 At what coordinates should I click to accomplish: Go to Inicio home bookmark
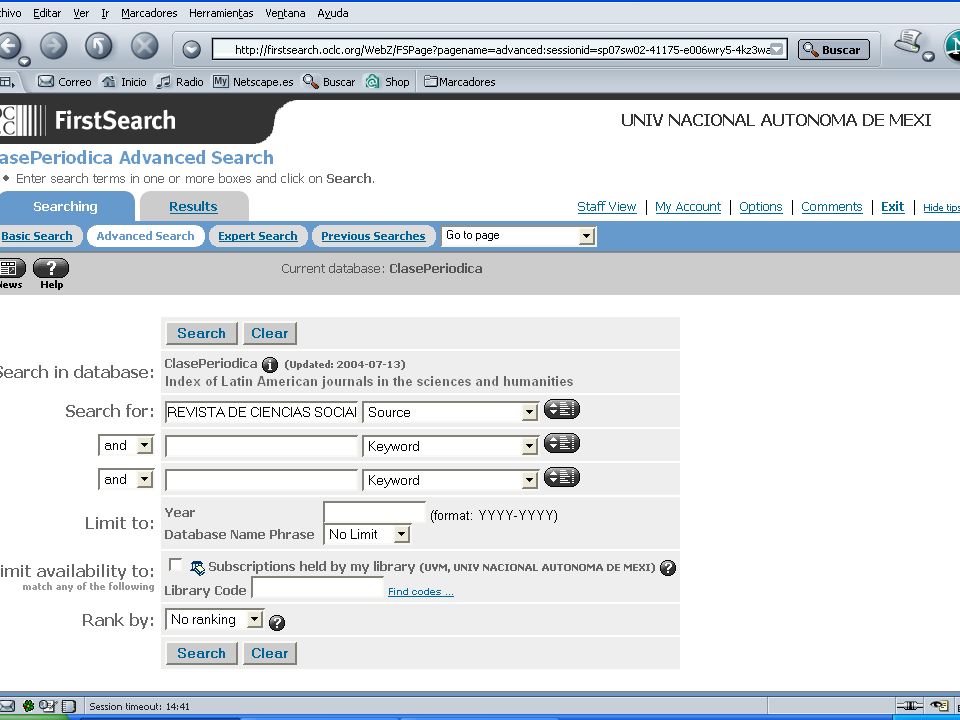(124, 81)
